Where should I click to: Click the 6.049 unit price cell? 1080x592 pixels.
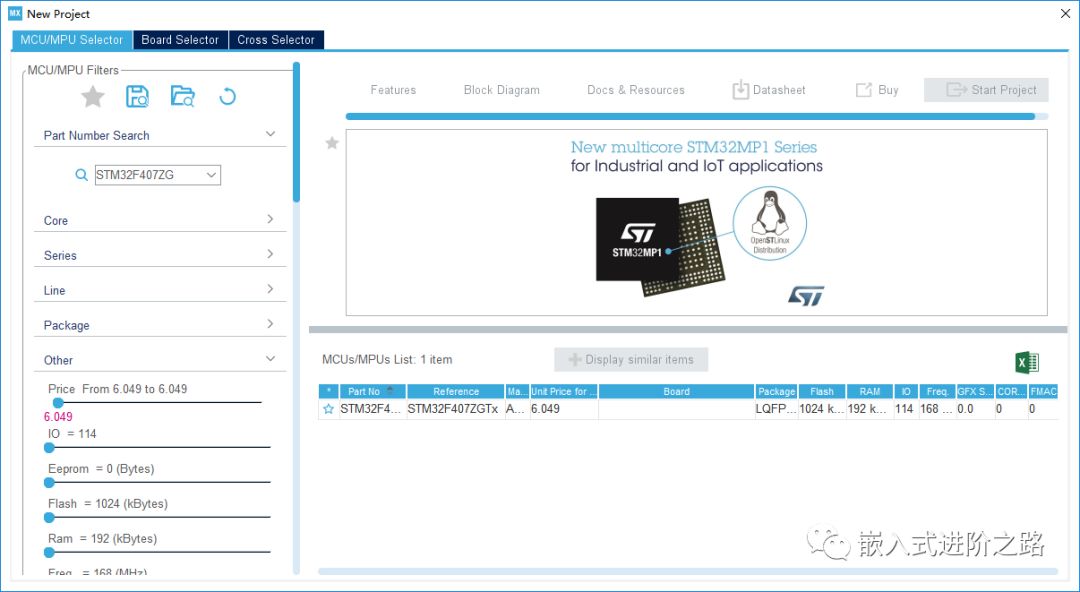pos(564,409)
